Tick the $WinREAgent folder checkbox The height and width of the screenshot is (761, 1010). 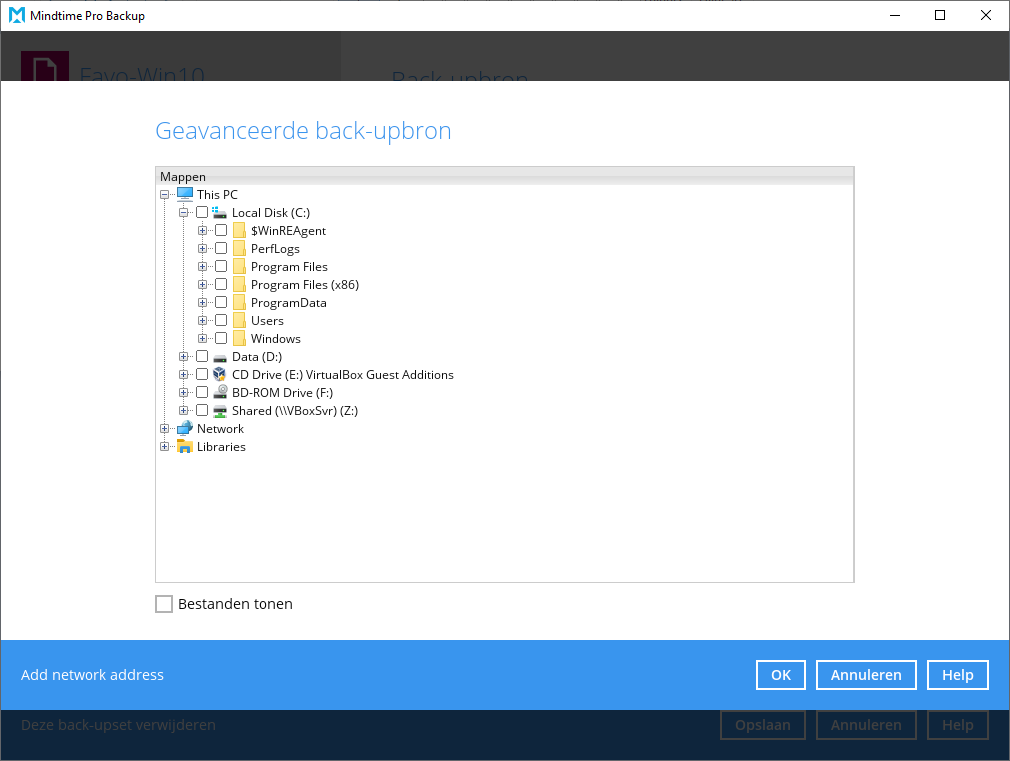(221, 230)
